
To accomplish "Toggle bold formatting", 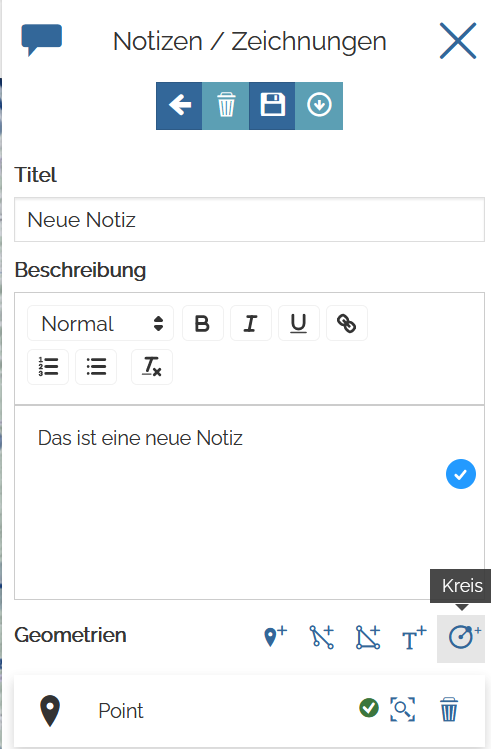I will [203, 323].
